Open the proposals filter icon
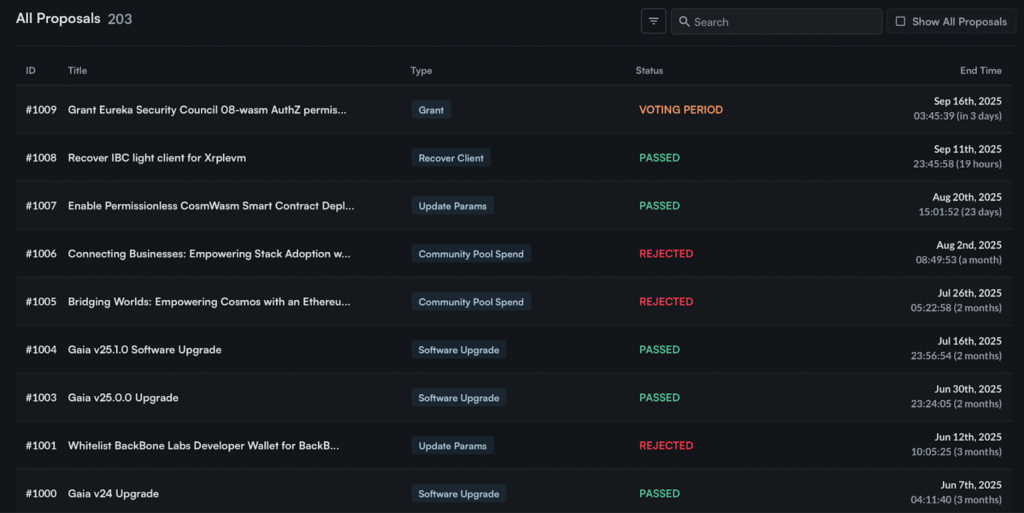The width and height of the screenshot is (1024, 513). (653, 21)
